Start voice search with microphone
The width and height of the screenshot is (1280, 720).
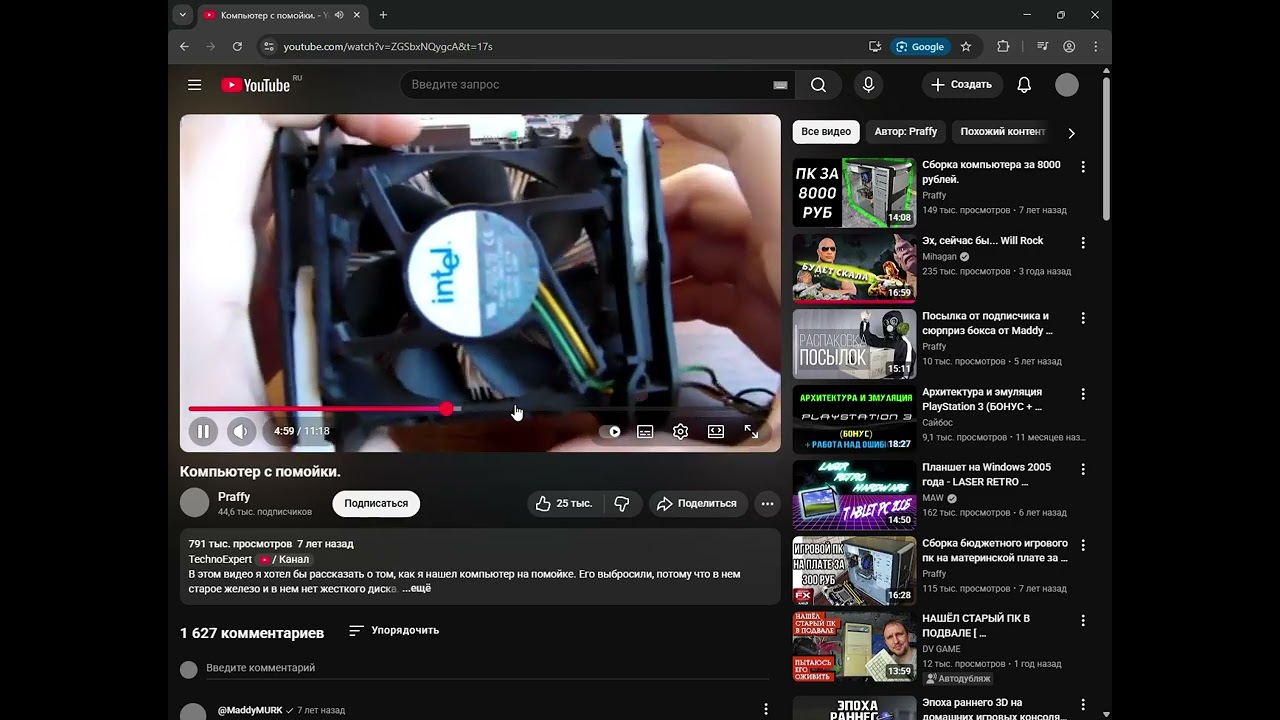(868, 85)
